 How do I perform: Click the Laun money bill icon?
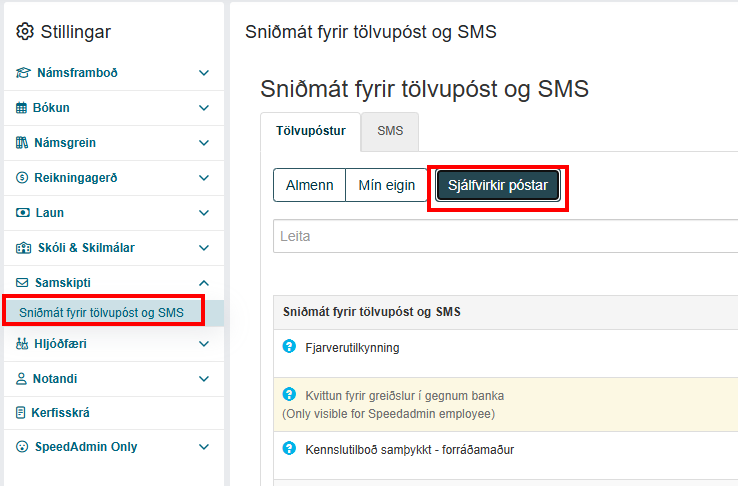(23, 213)
